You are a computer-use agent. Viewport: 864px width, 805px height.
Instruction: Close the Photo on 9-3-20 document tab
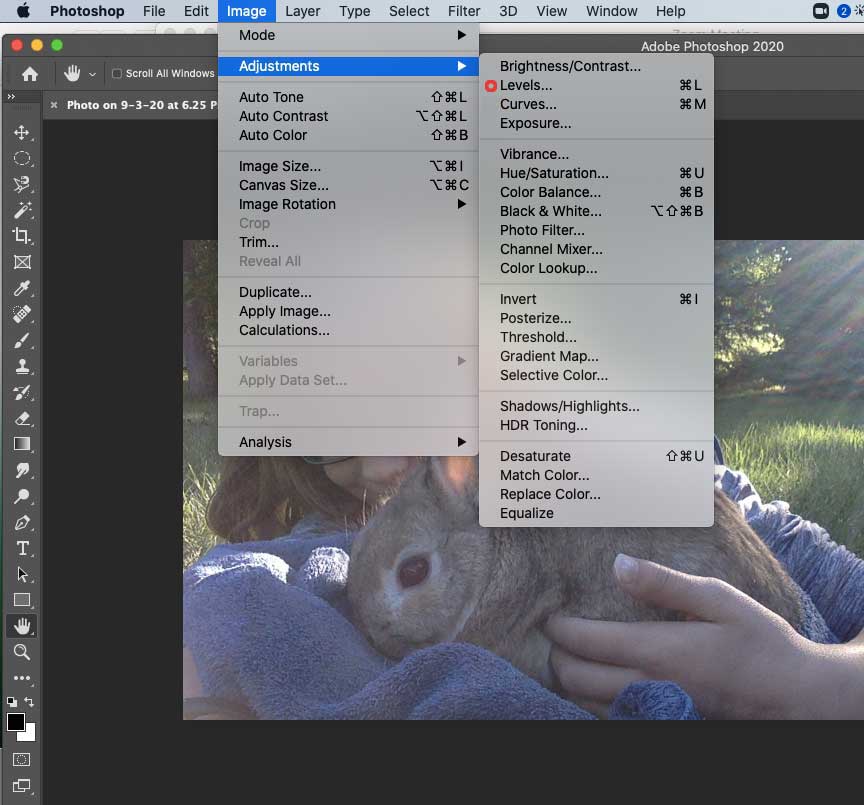click(x=53, y=105)
